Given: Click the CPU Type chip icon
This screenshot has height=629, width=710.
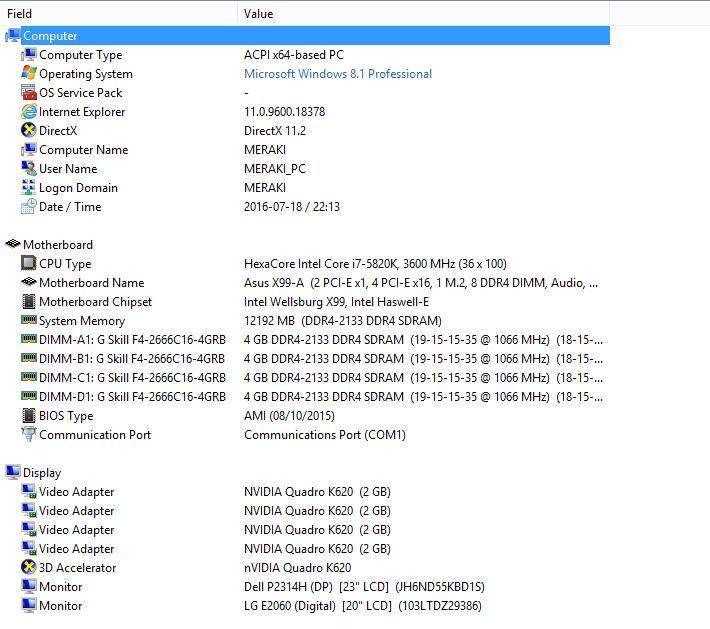Looking at the screenshot, I should 29,263.
